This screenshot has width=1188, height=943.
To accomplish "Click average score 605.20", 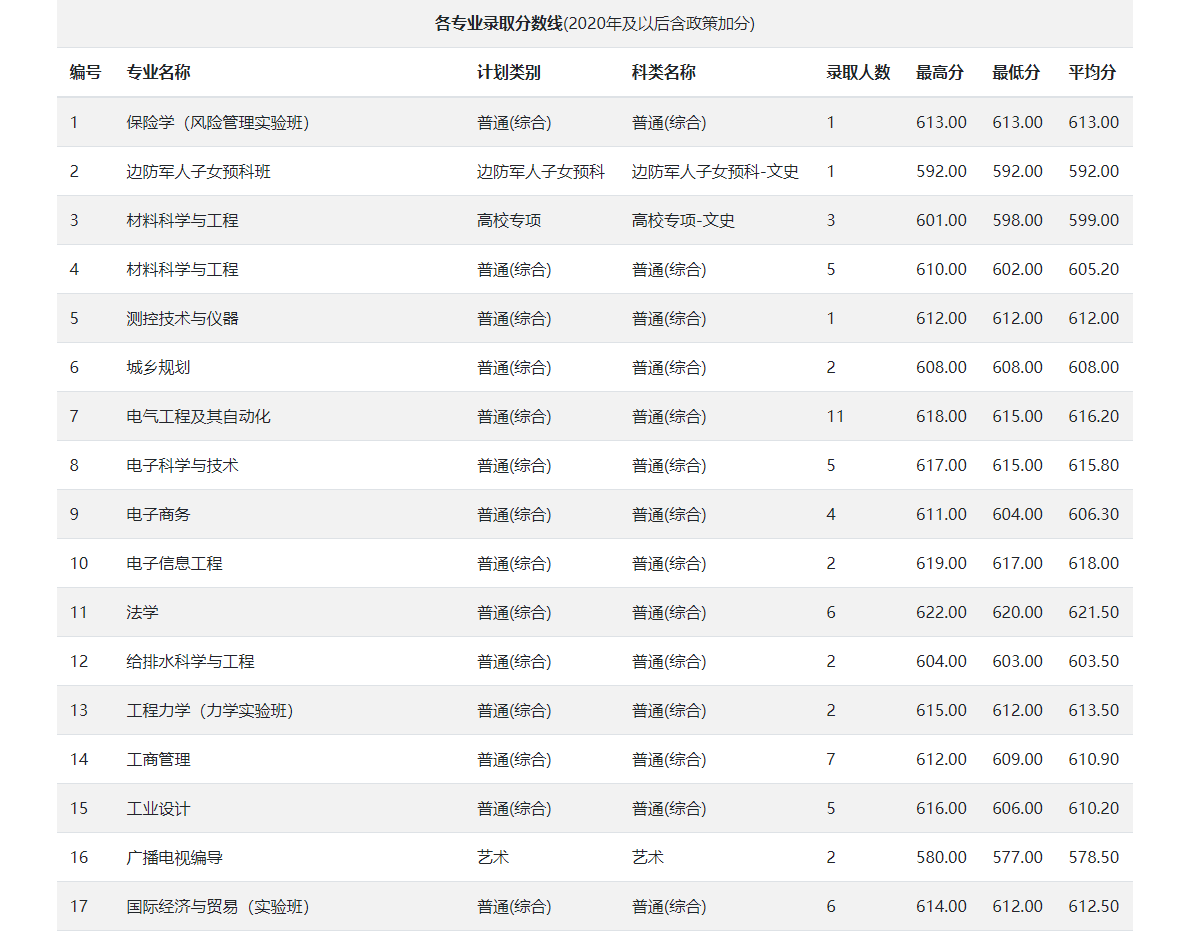I will pyautogui.click(x=1093, y=270).
